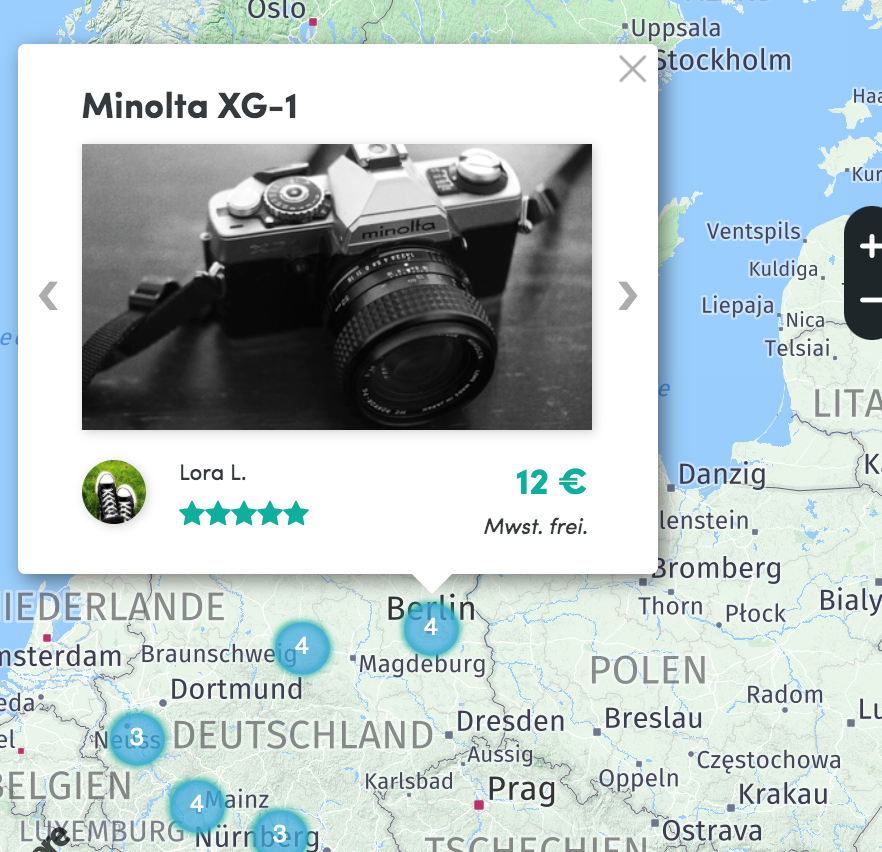Open the Lora L. owner name
This screenshot has height=852, width=882.
(x=213, y=473)
